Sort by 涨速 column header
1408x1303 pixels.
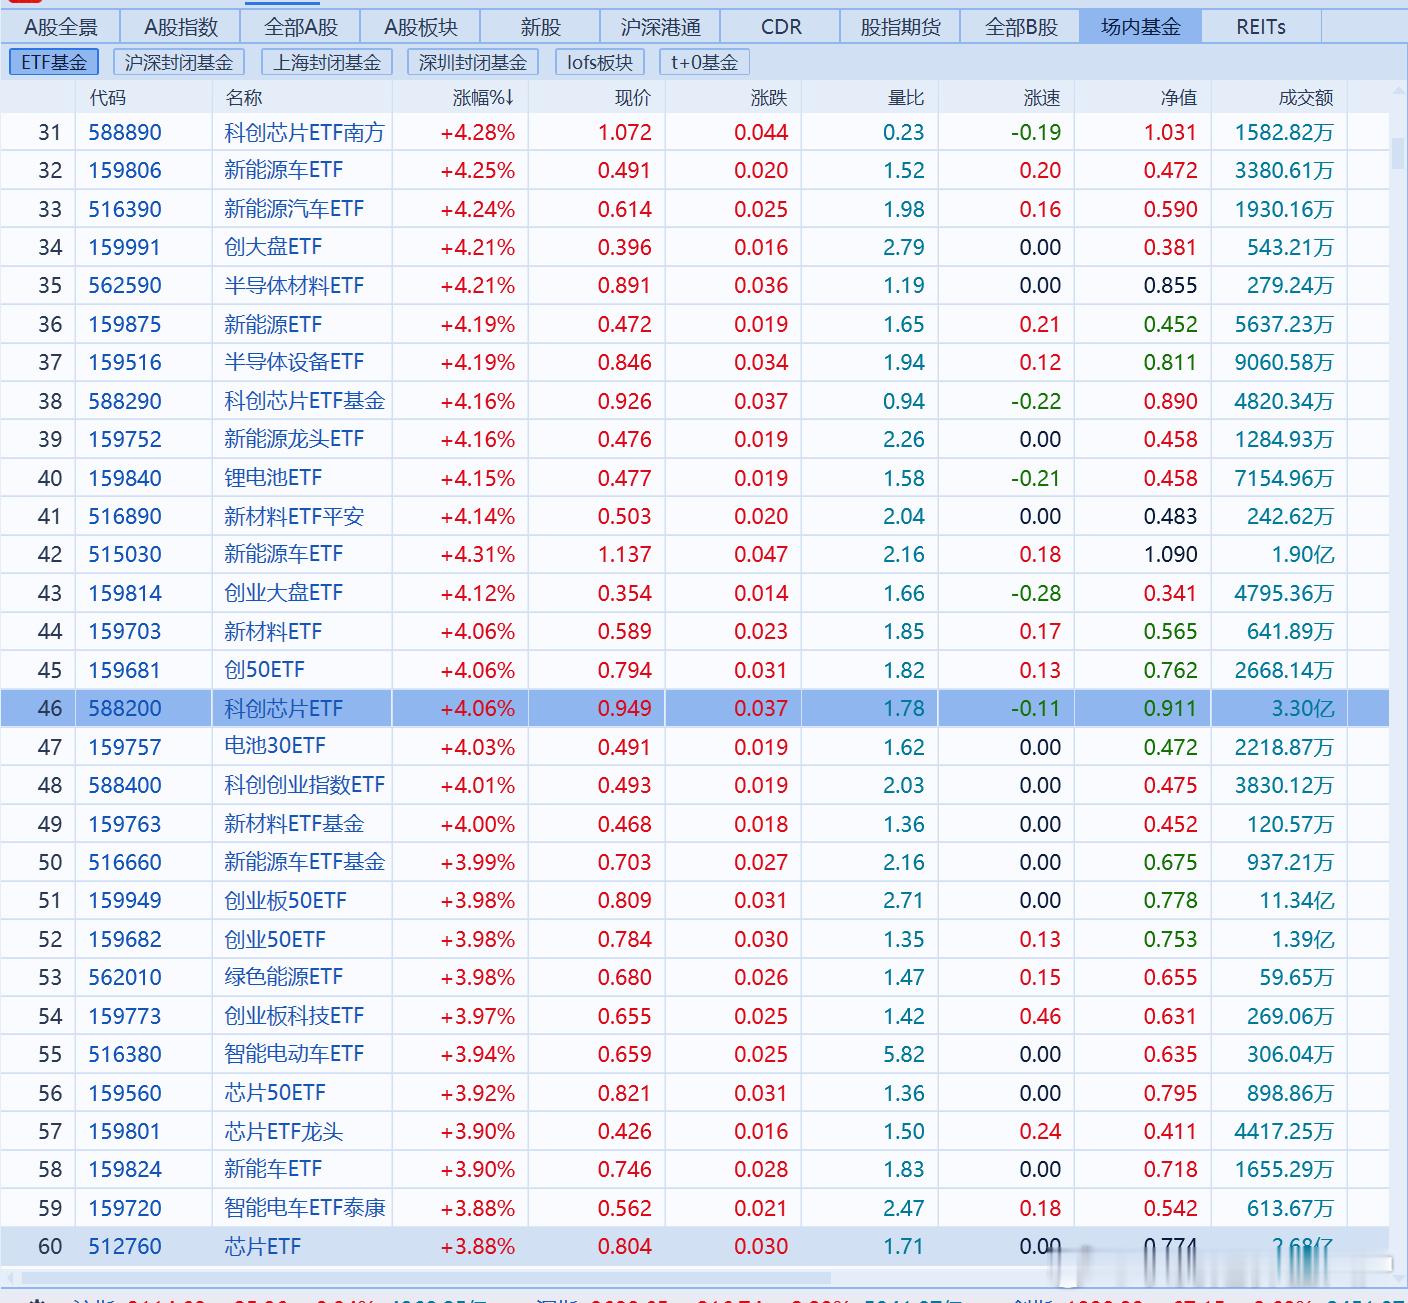[x=1042, y=98]
